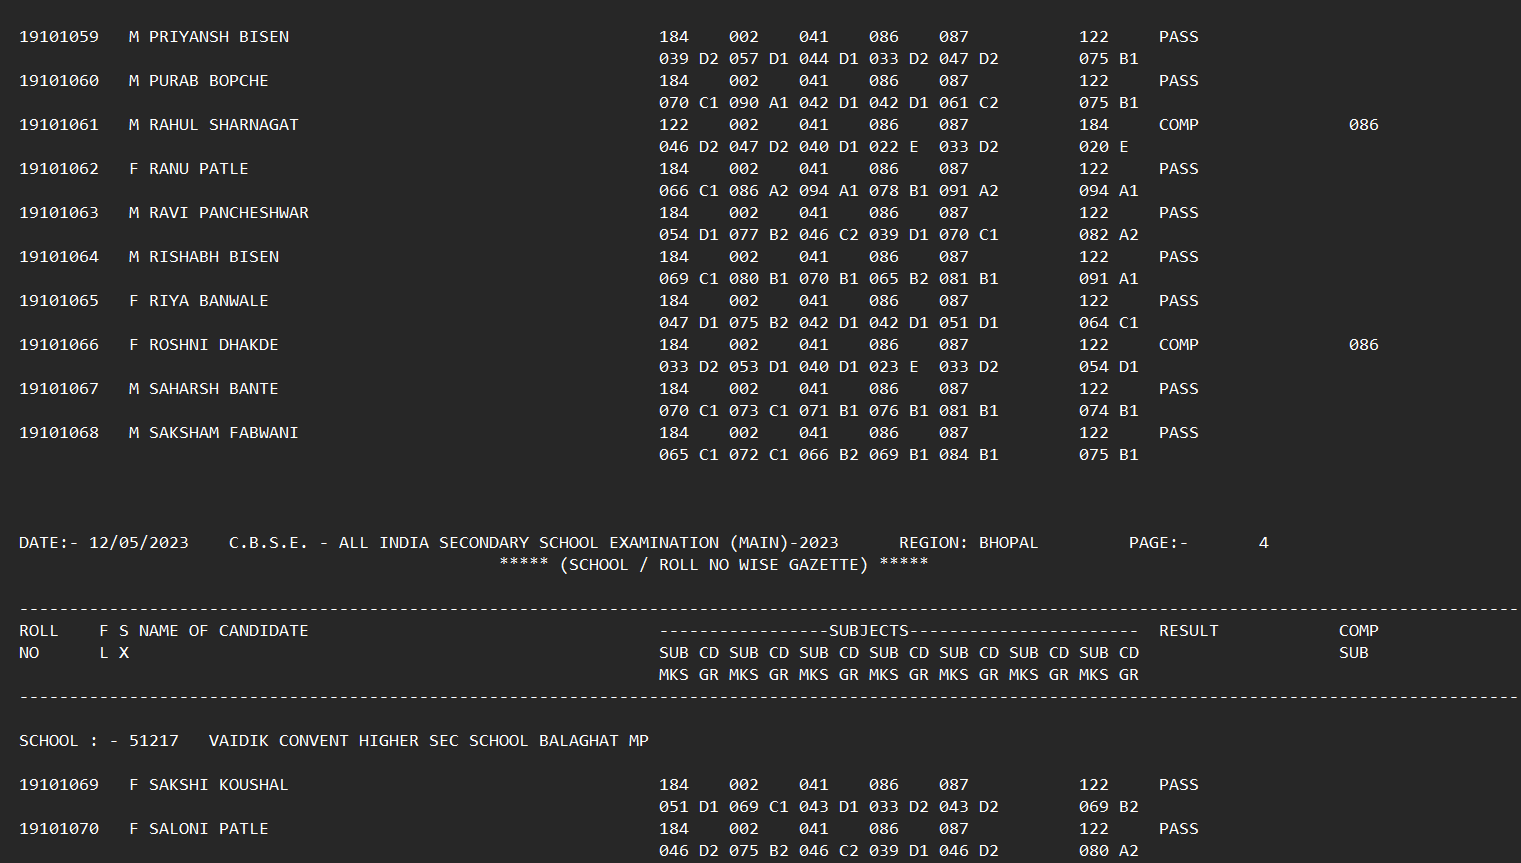
Task: Select roll number 19101064
Action: coord(59,257)
